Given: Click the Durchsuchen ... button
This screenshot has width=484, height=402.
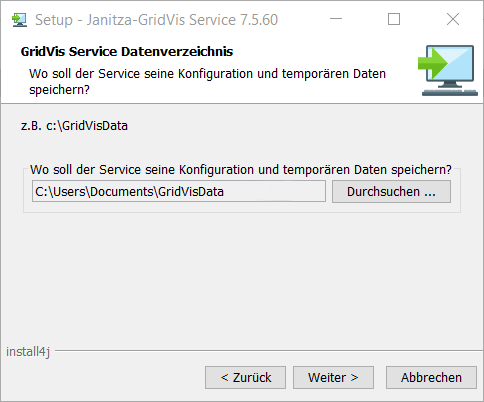Looking at the screenshot, I should pos(391,192).
